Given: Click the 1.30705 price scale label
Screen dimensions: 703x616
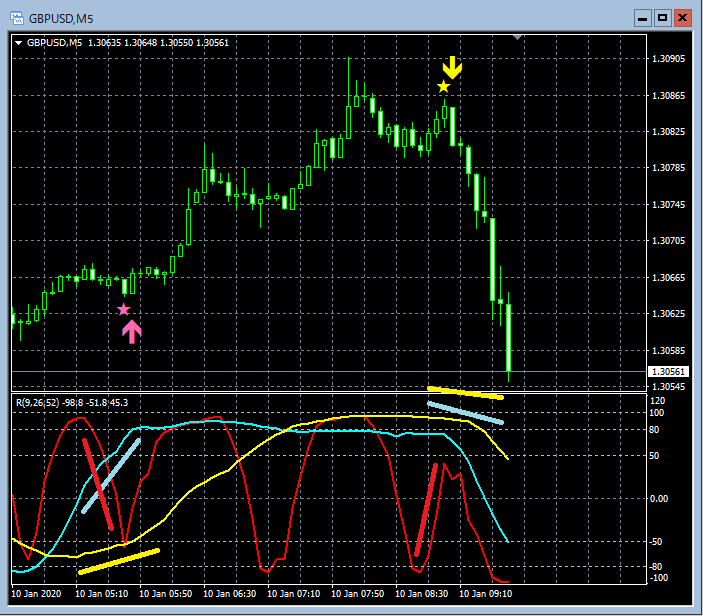Looking at the screenshot, I should coord(668,241).
